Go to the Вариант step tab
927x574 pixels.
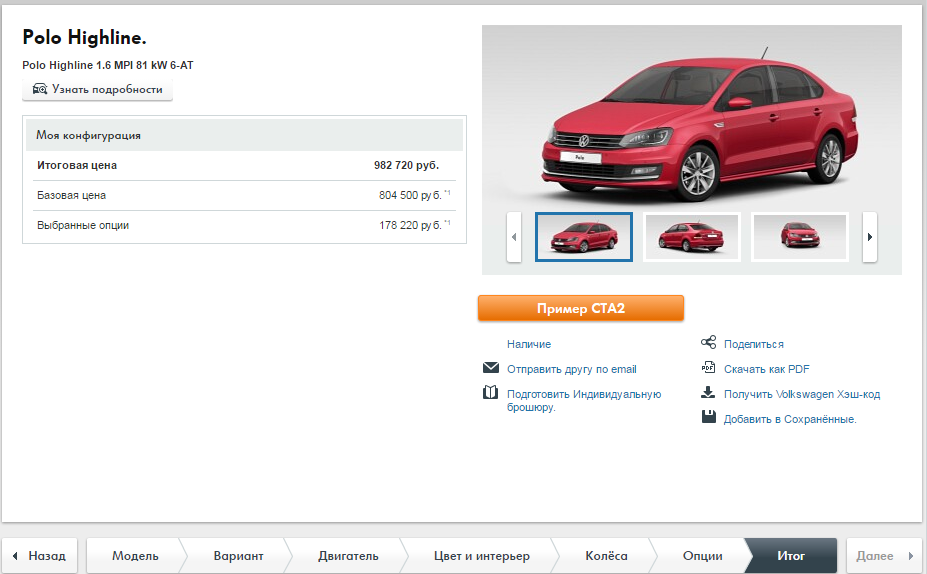pyautogui.click(x=238, y=556)
